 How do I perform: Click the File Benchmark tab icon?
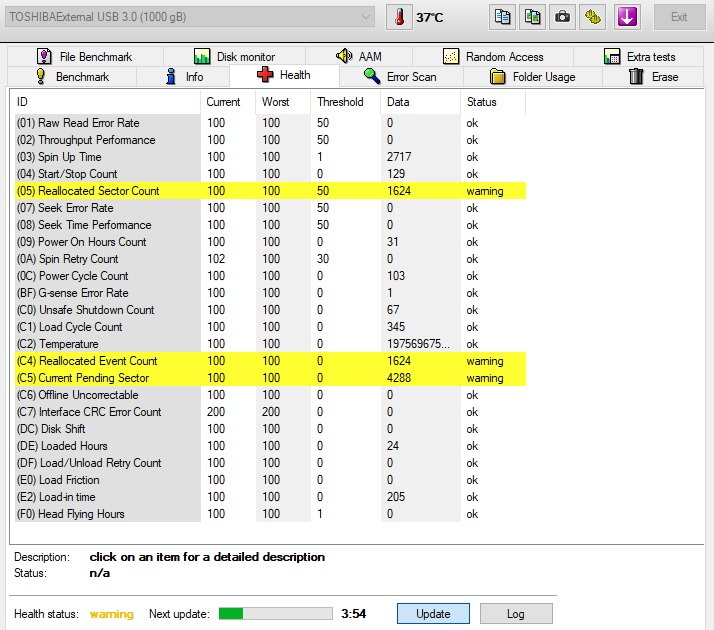44,56
